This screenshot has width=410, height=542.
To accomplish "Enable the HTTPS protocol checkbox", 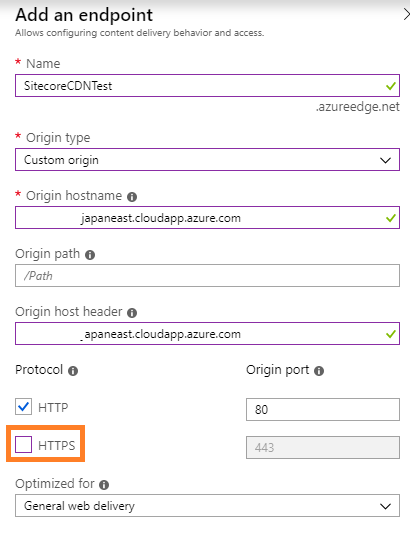I will coord(24,445).
